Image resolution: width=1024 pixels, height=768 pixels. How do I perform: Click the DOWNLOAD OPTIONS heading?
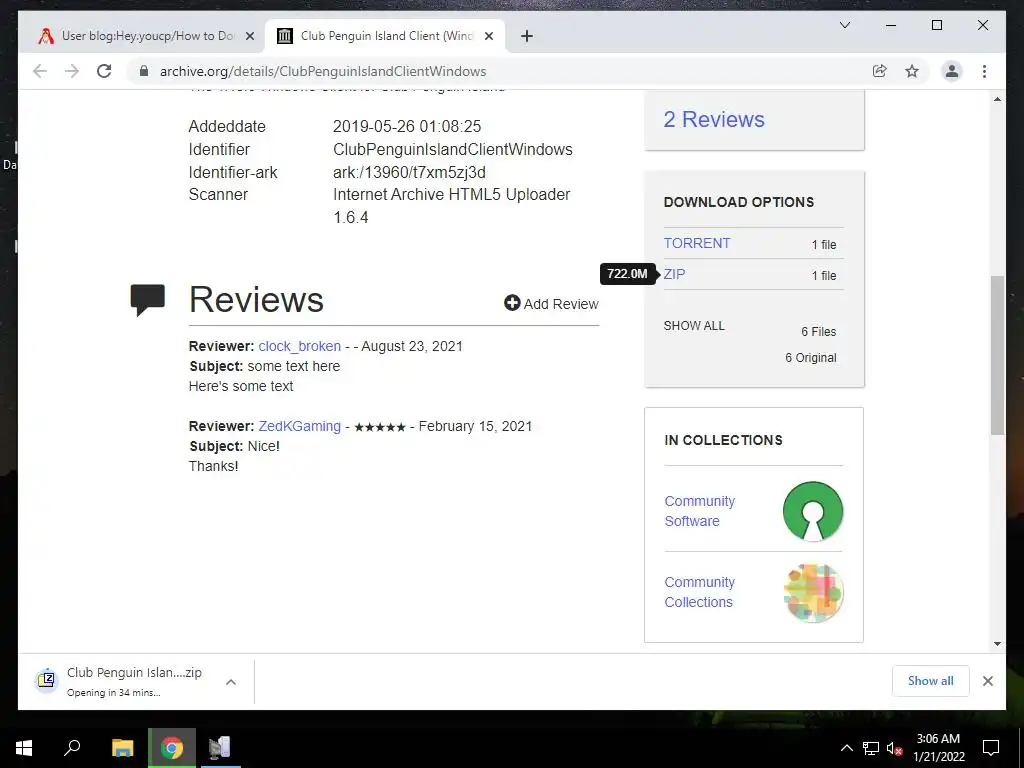(x=739, y=202)
